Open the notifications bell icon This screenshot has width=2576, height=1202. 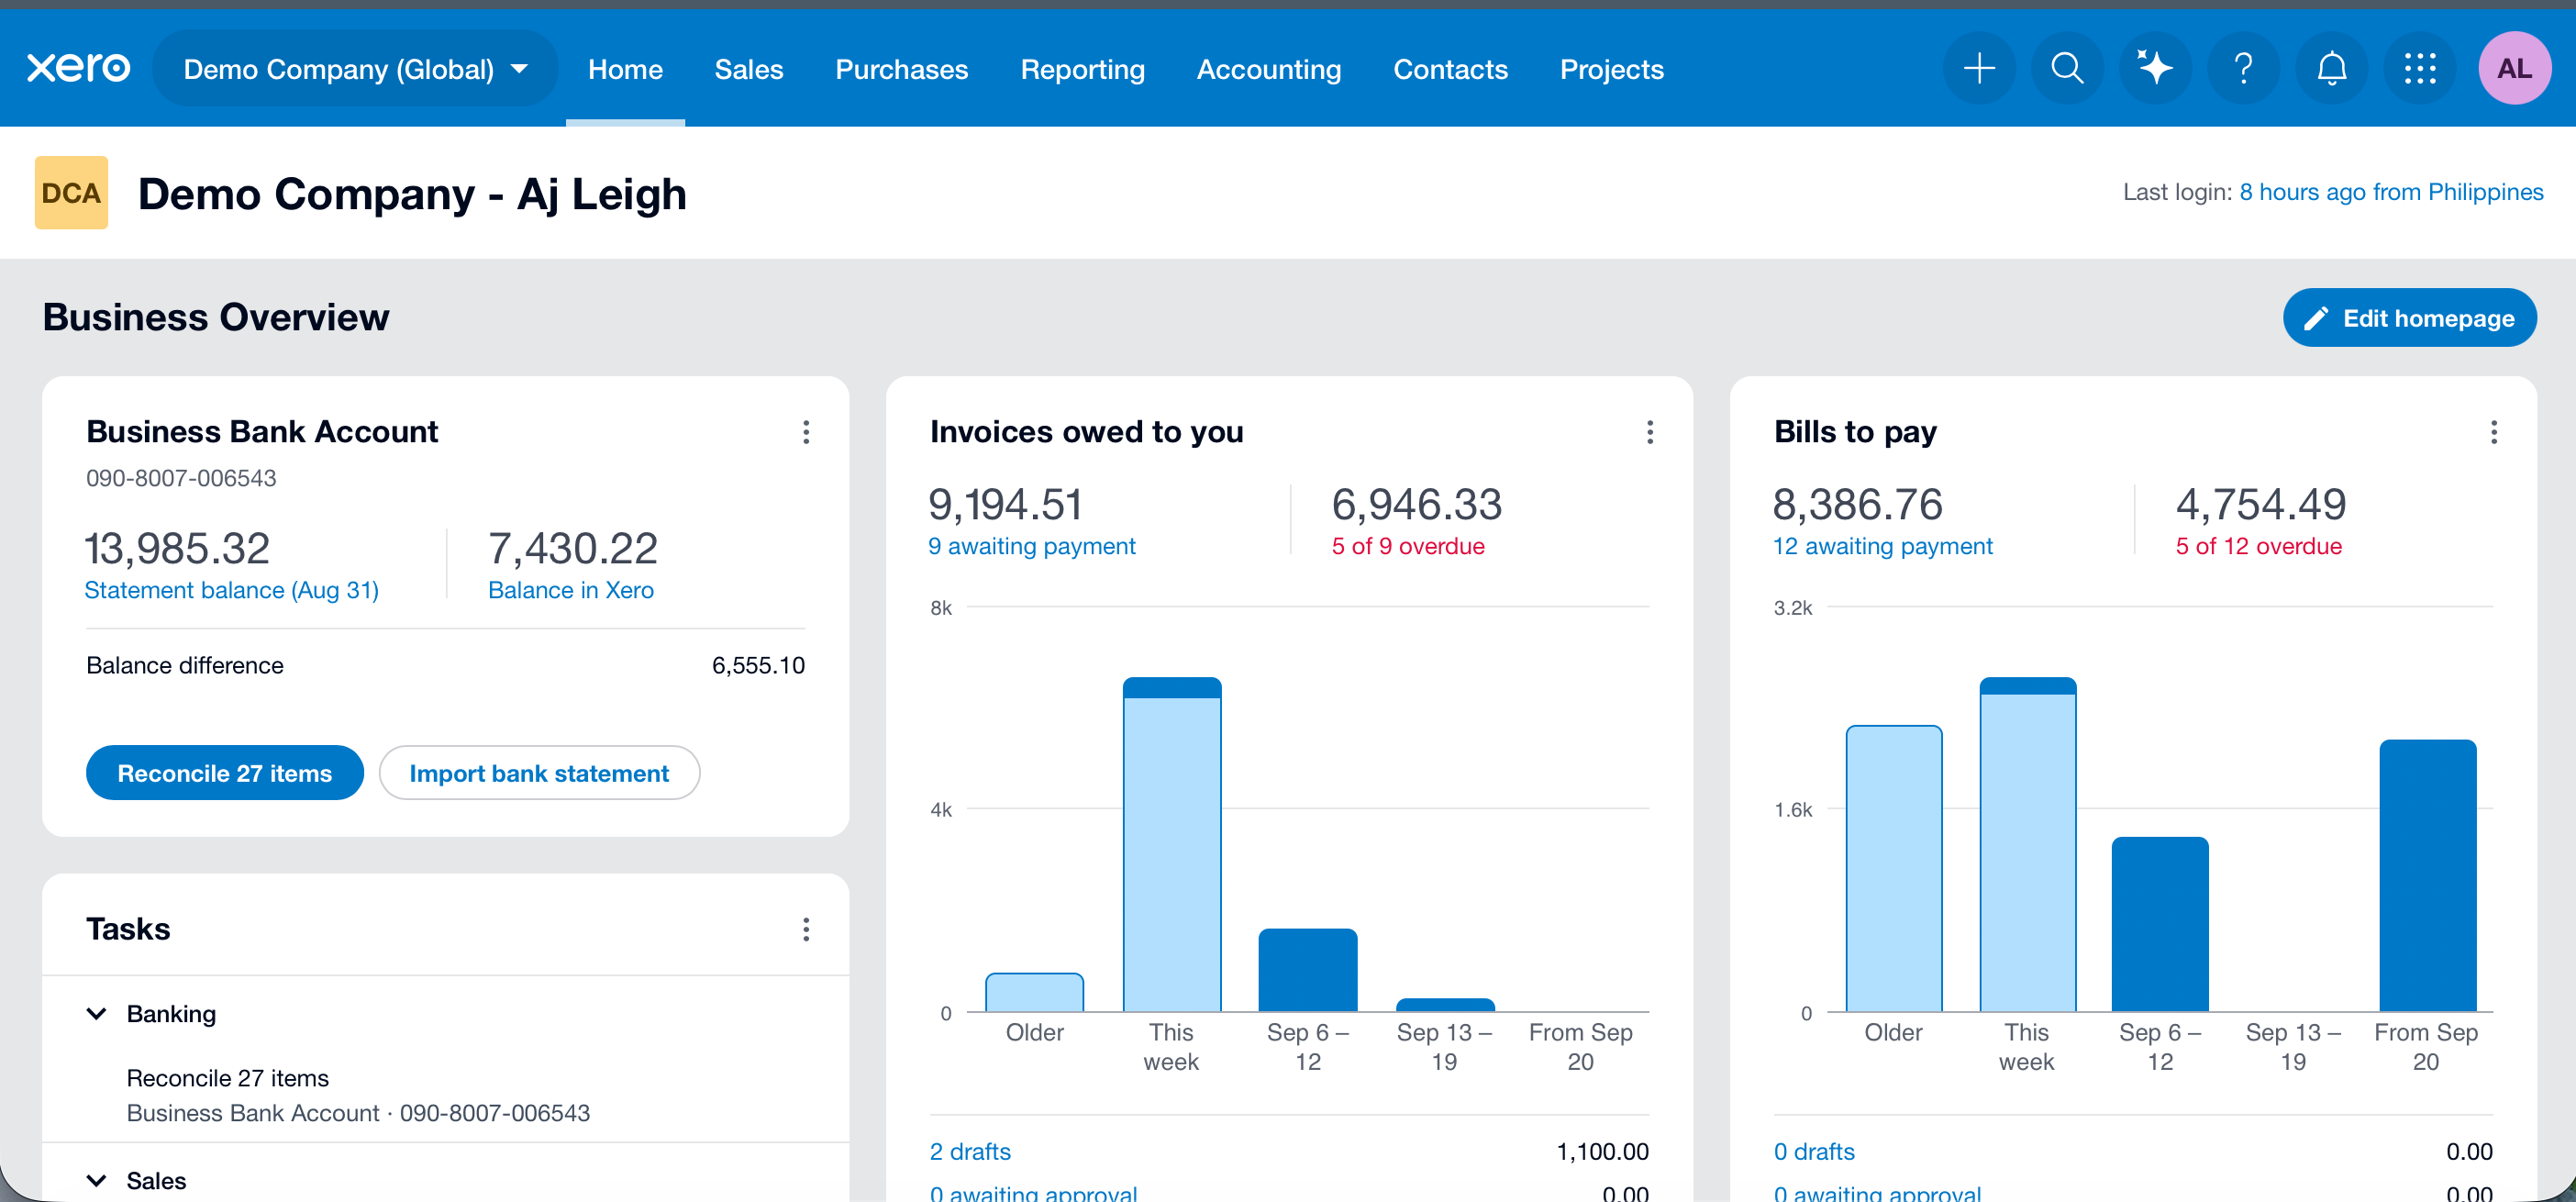[2331, 68]
